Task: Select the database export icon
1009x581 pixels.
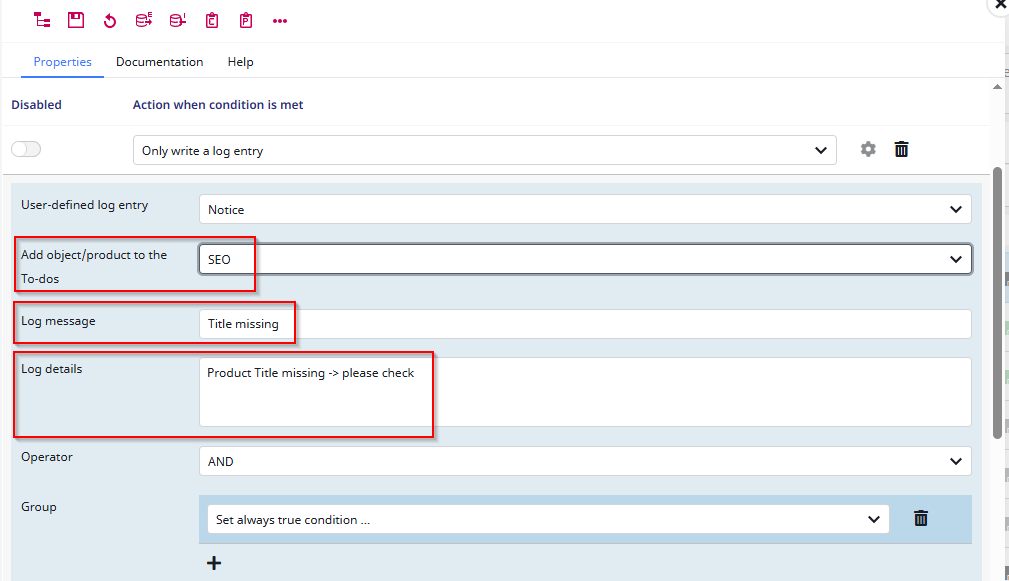Action: tap(143, 19)
